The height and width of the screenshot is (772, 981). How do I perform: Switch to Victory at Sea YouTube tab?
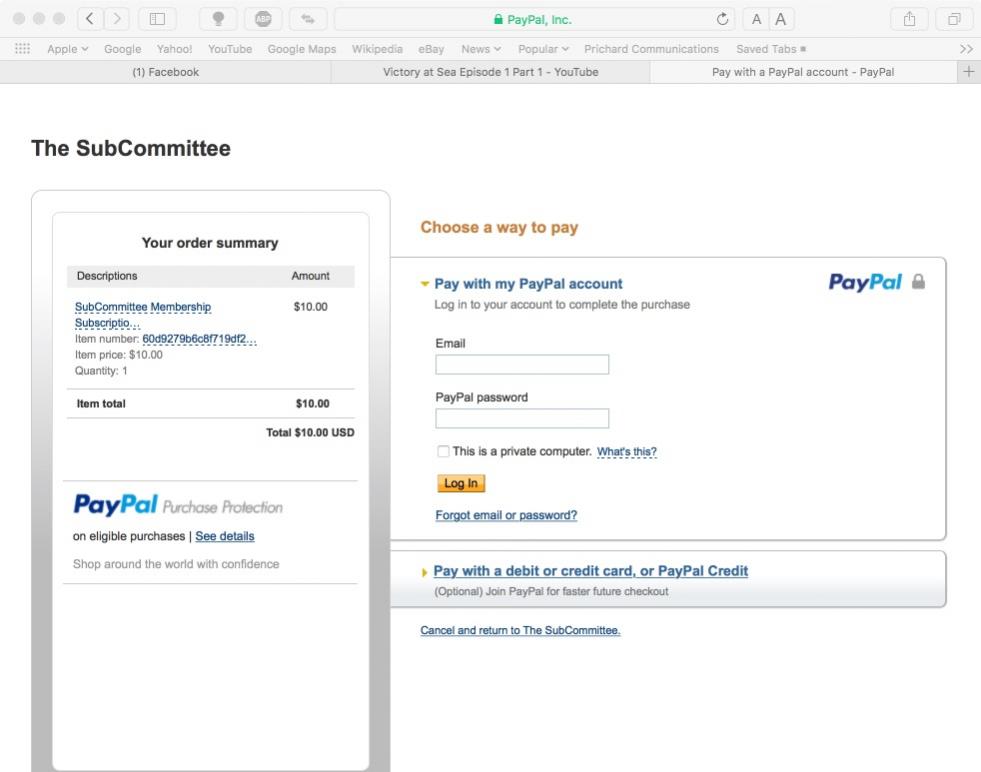(x=490, y=72)
